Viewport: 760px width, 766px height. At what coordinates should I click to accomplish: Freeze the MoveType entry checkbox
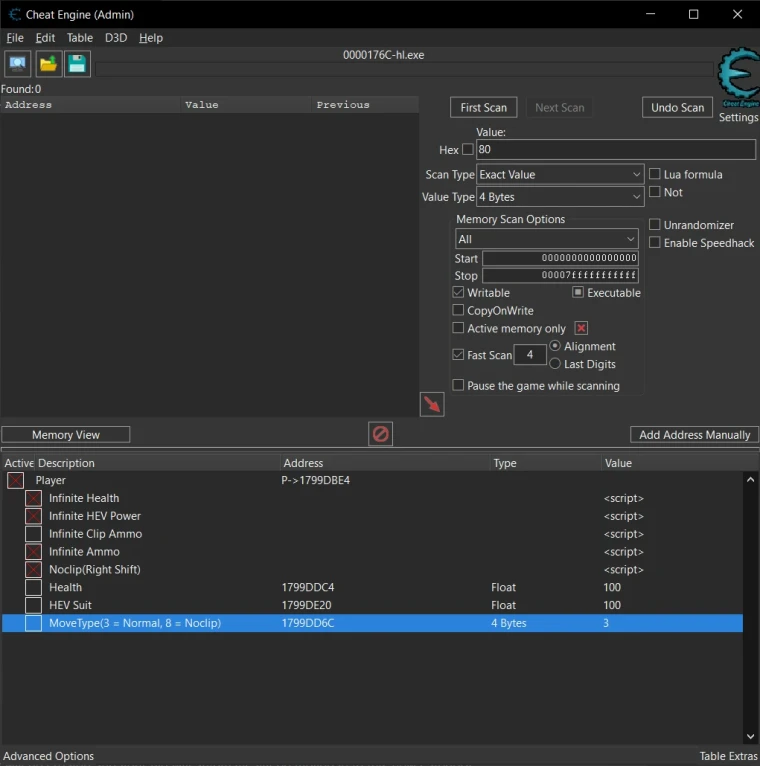33,623
